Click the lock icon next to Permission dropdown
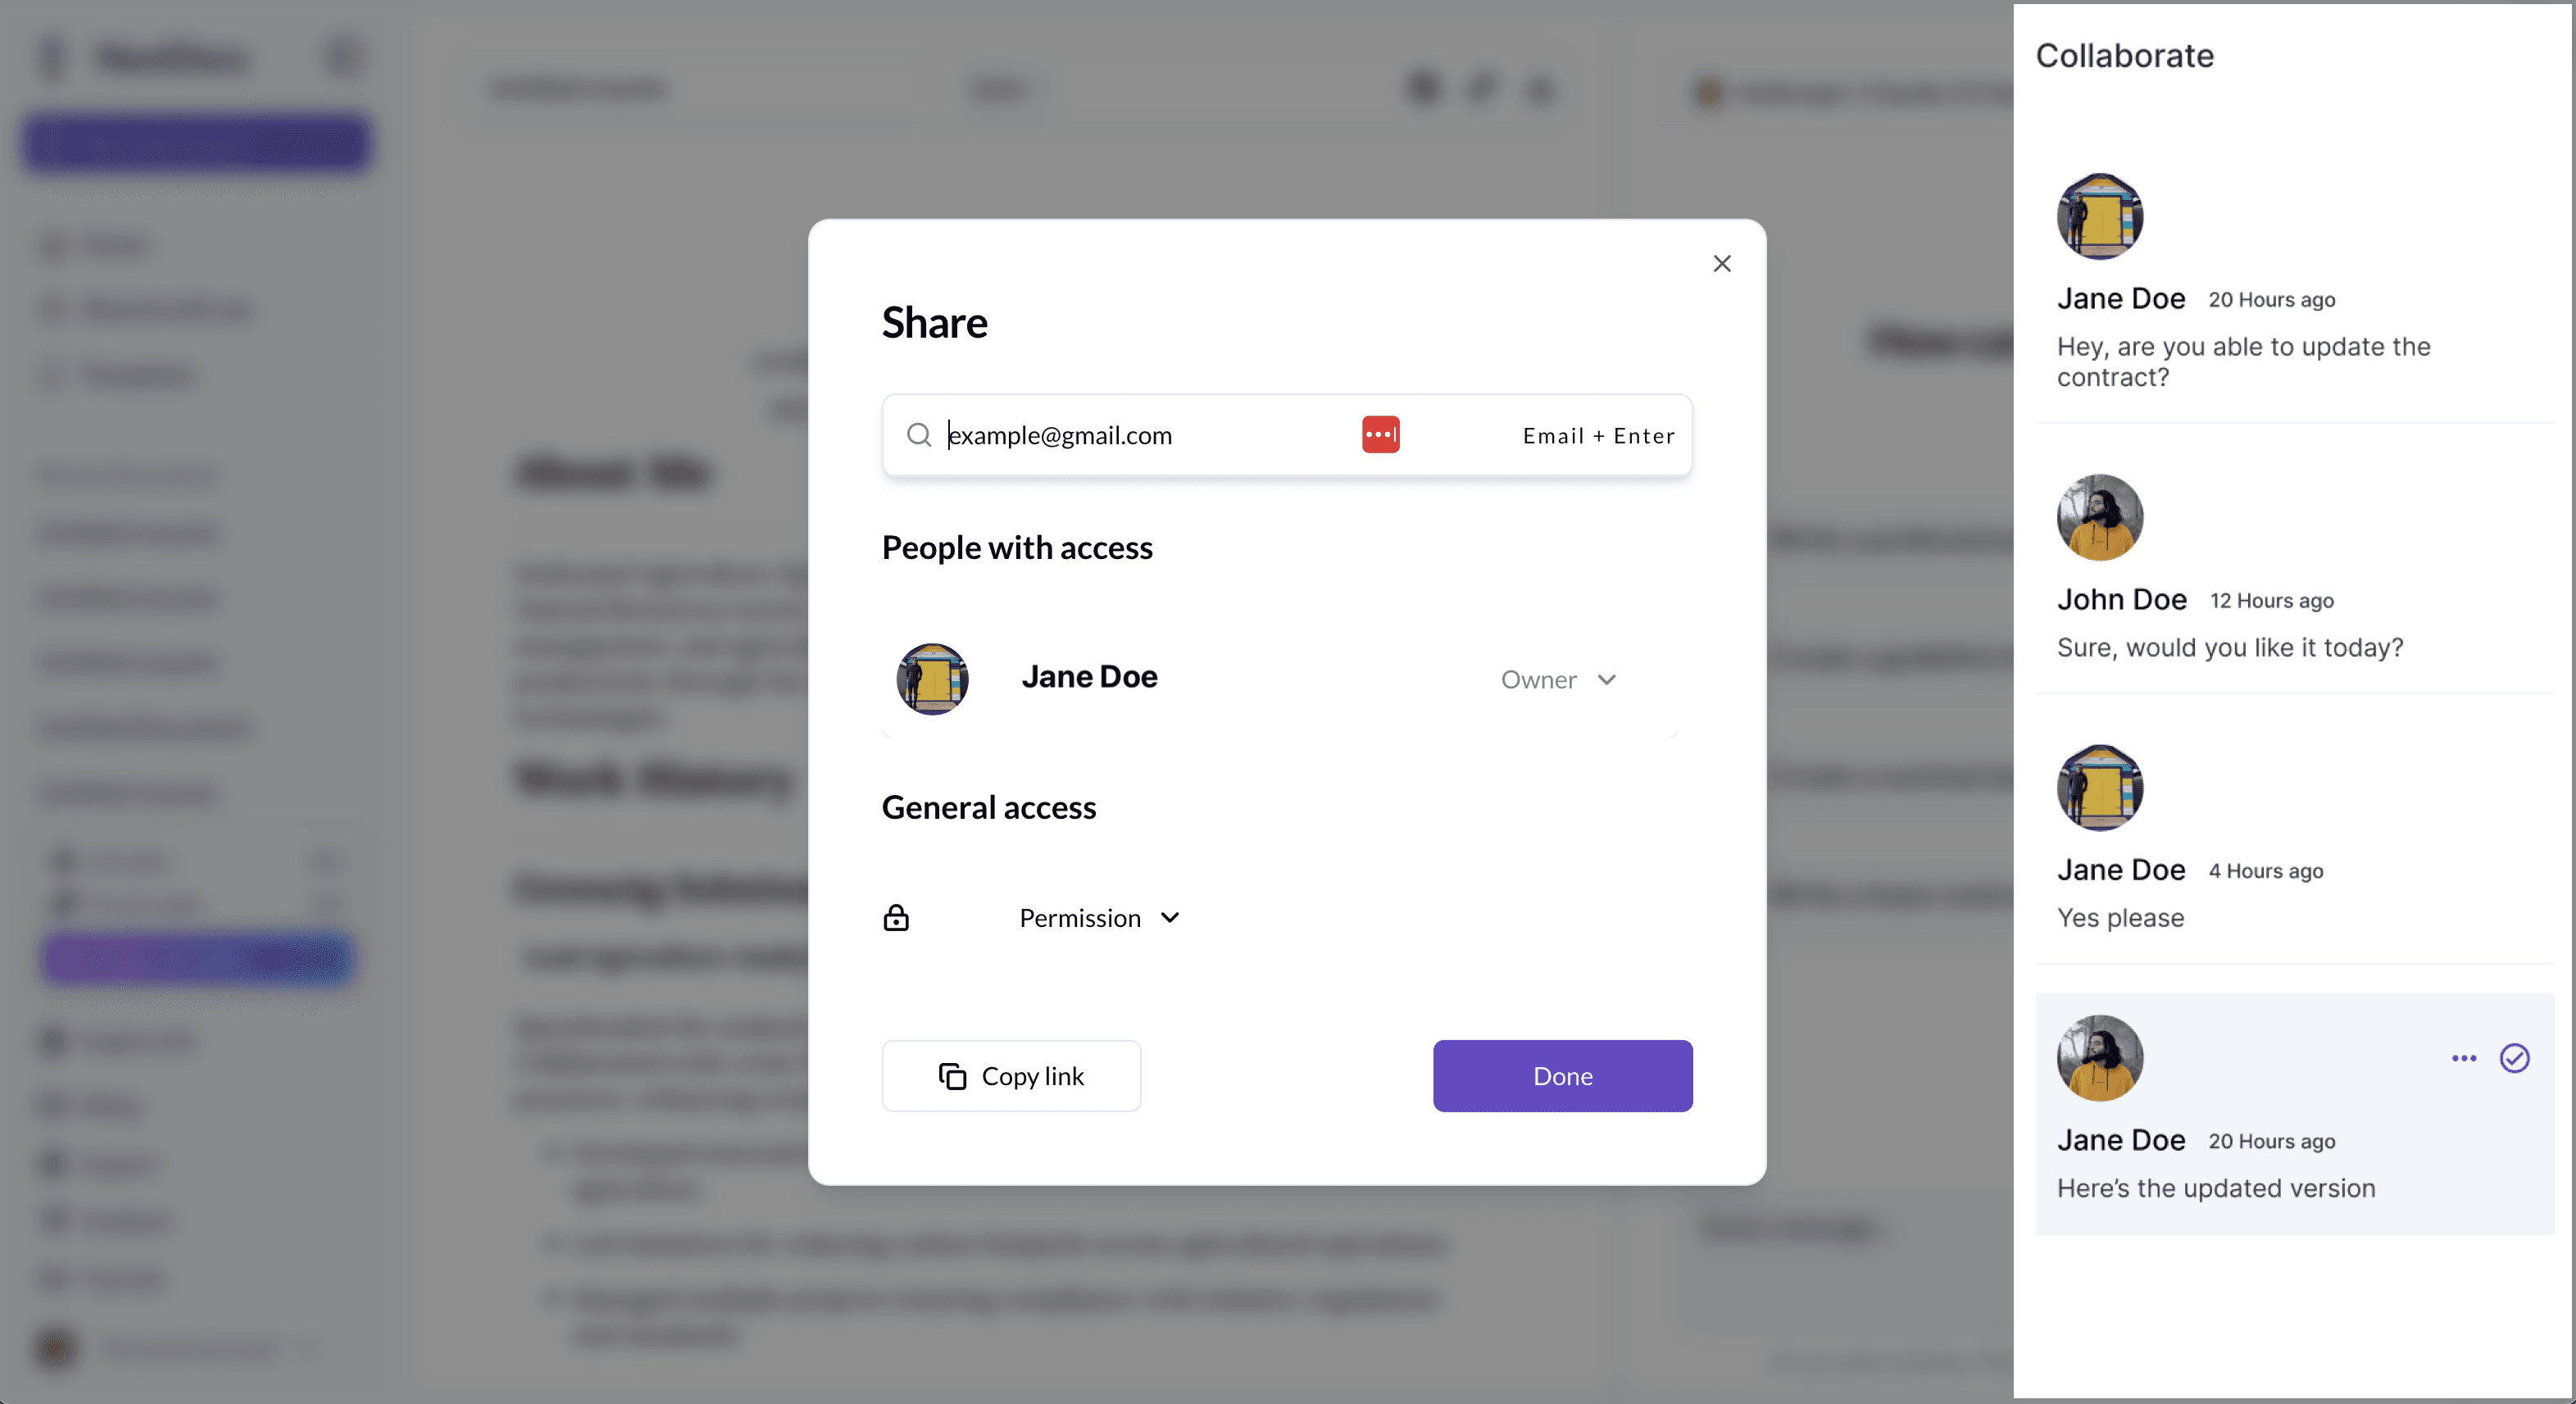Image resolution: width=2576 pixels, height=1404 pixels. tap(896, 915)
